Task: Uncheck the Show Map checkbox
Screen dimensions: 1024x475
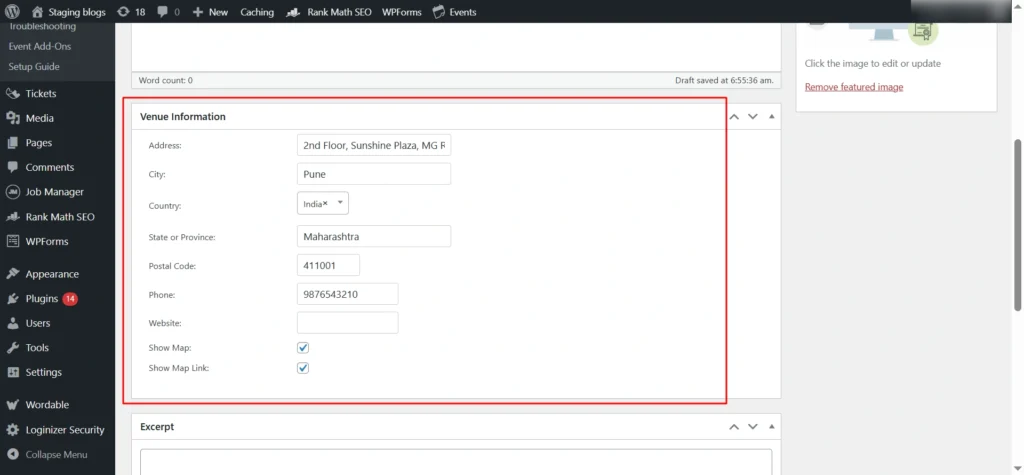Action: tap(303, 348)
